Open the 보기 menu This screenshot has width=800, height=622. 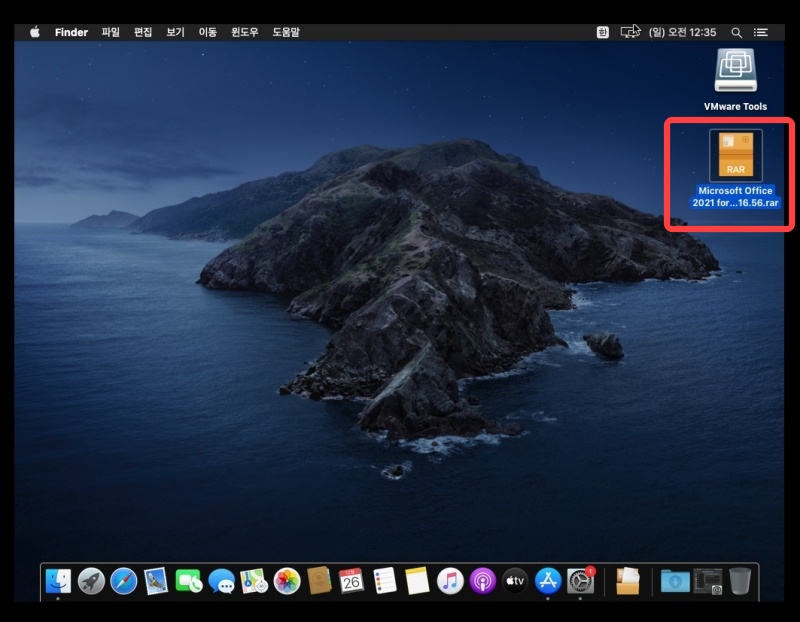click(175, 32)
